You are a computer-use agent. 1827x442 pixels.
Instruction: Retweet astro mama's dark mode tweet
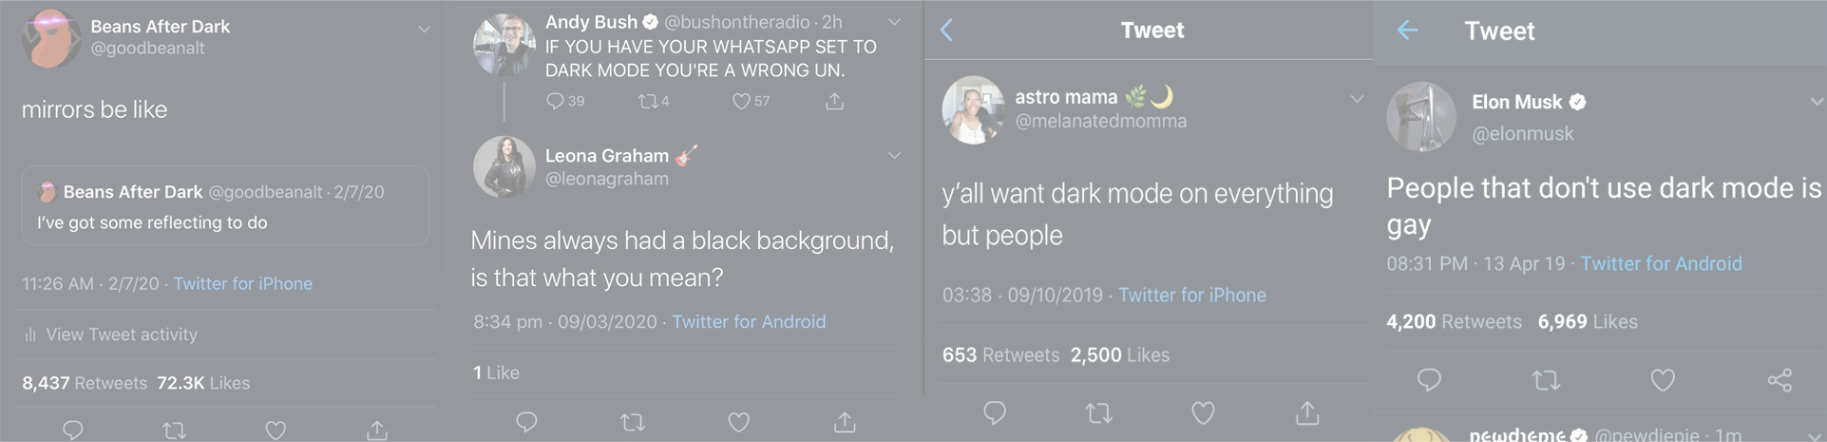pos(1099,413)
